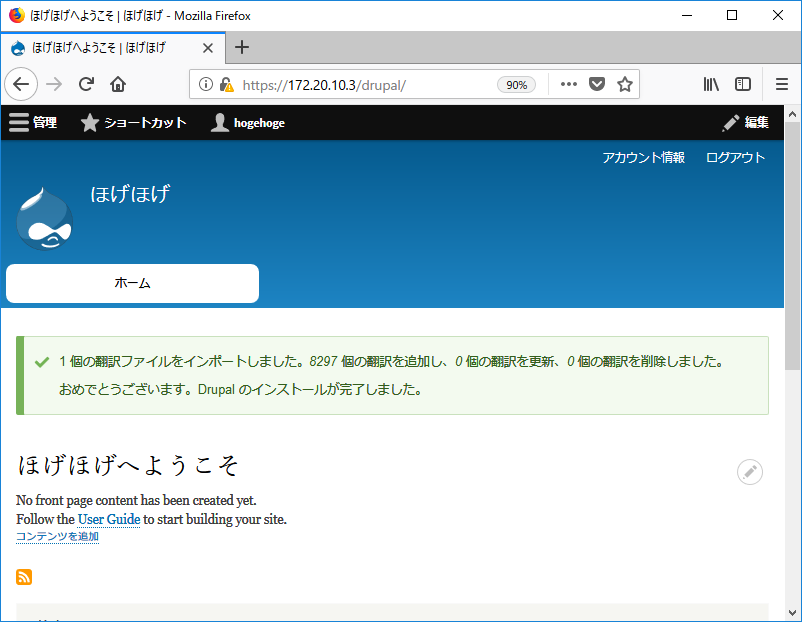Click the scrollbar up arrow
This screenshot has width=802, height=622.
pyautogui.click(x=792, y=114)
